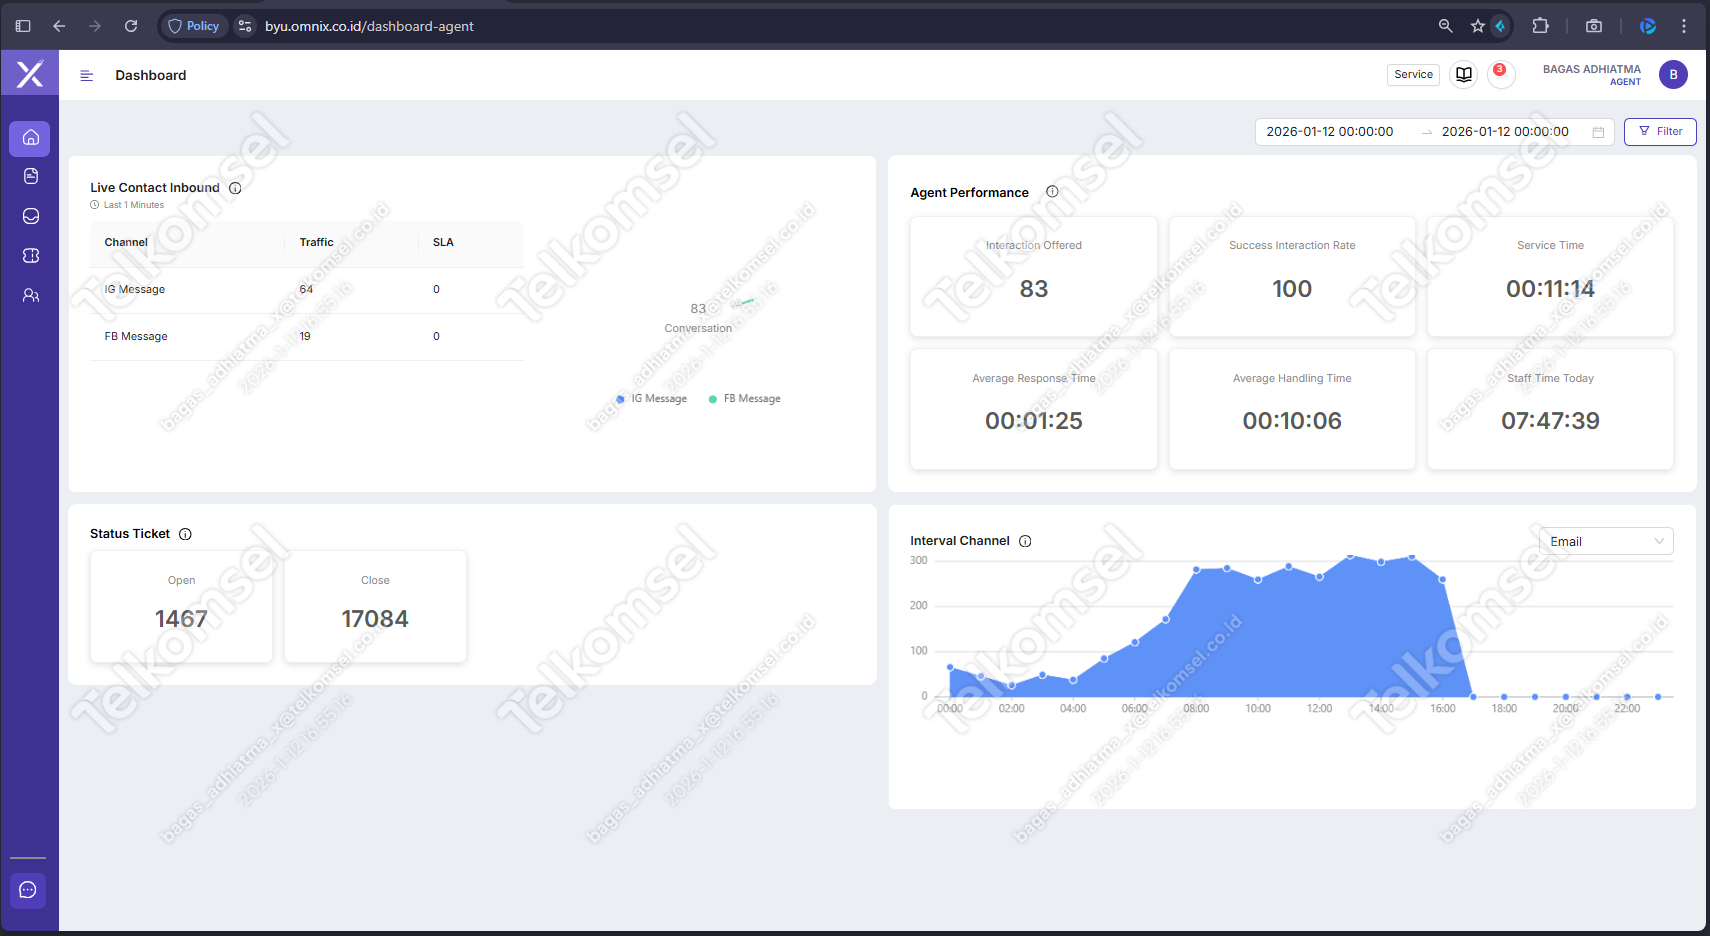The image size is (1710, 936).
Task: Bookmark this page with star icon
Action: pyautogui.click(x=1477, y=26)
